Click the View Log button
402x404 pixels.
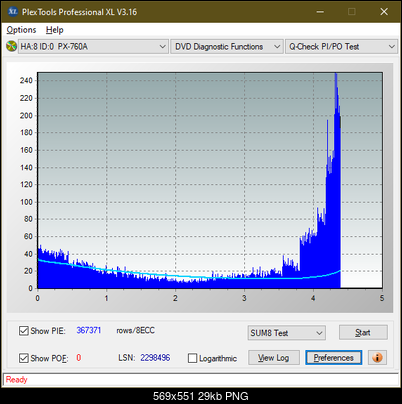click(274, 358)
